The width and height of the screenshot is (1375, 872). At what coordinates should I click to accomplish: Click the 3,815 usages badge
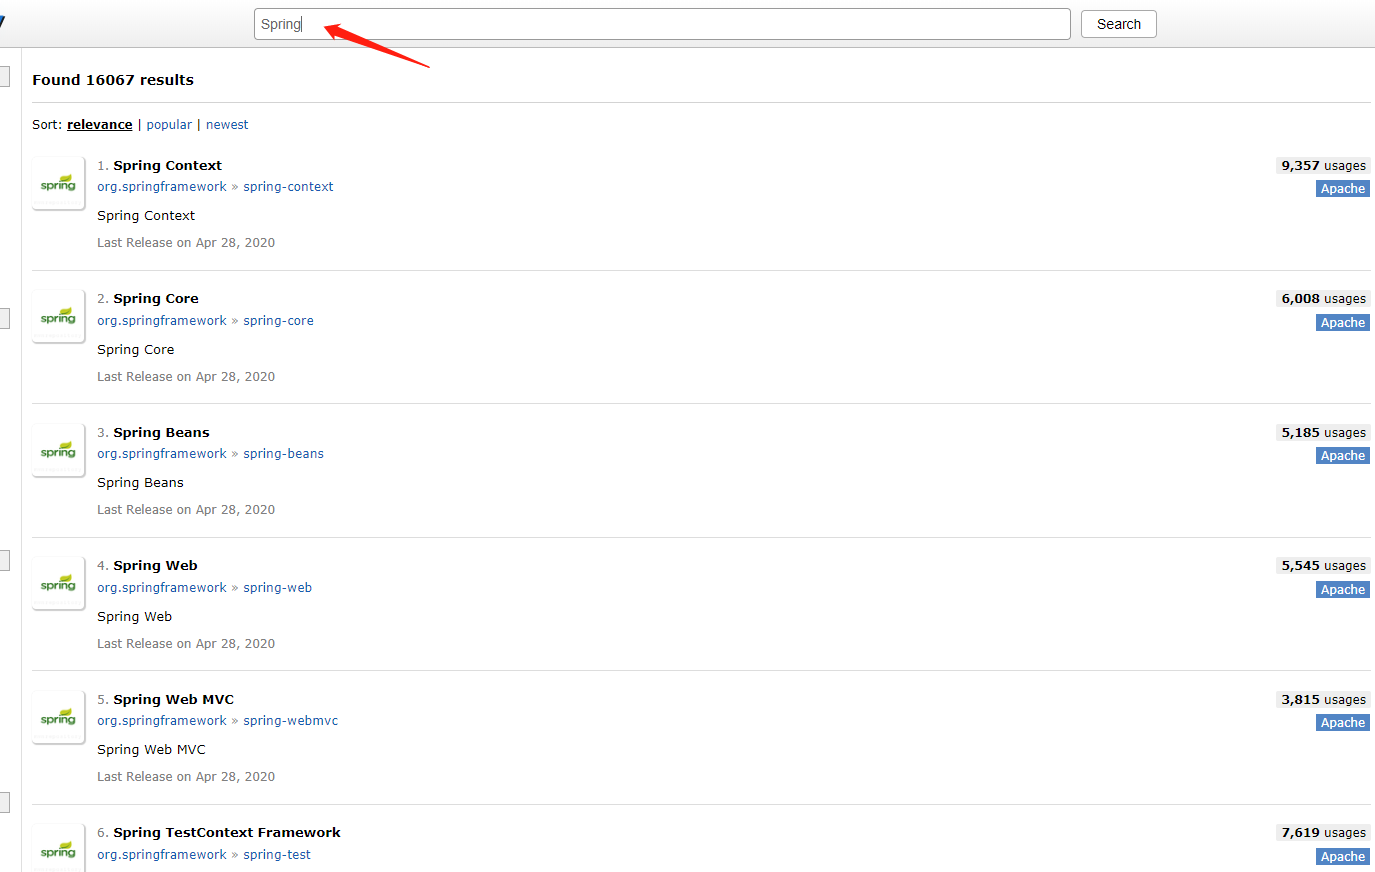[x=1323, y=700]
